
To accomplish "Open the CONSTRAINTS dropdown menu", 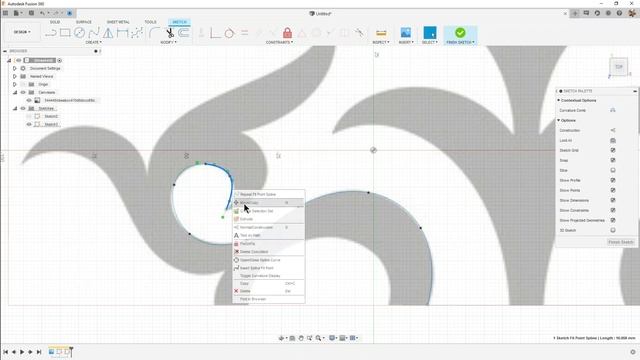I will pos(279,42).
